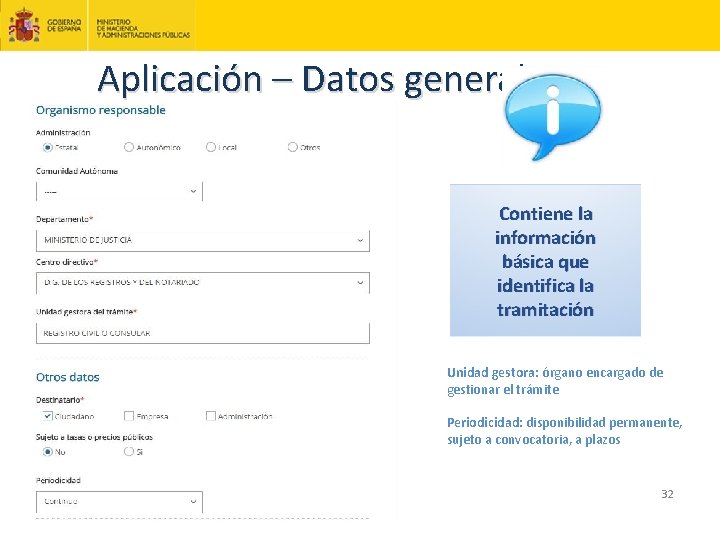Open the Periodicidad dropdown
Image resolution: width=720 pixels, height=540 pixels.
[119, 502]
